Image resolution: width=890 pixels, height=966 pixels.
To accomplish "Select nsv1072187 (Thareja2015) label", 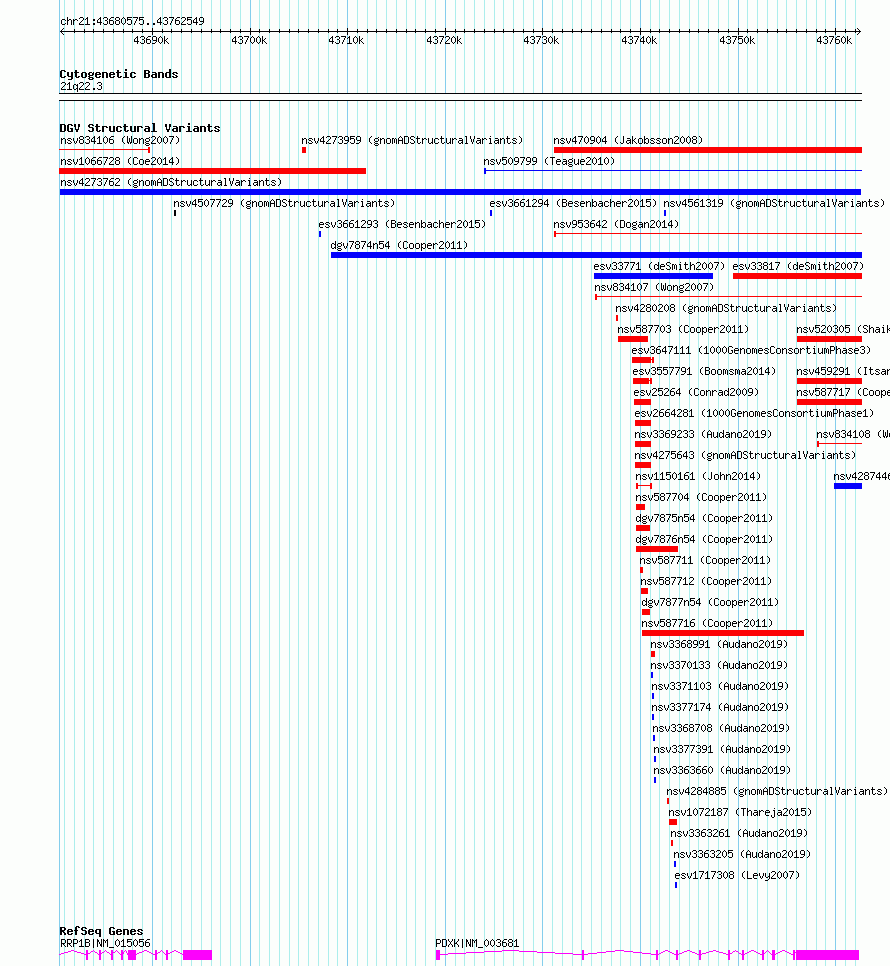I will (740, 812).
